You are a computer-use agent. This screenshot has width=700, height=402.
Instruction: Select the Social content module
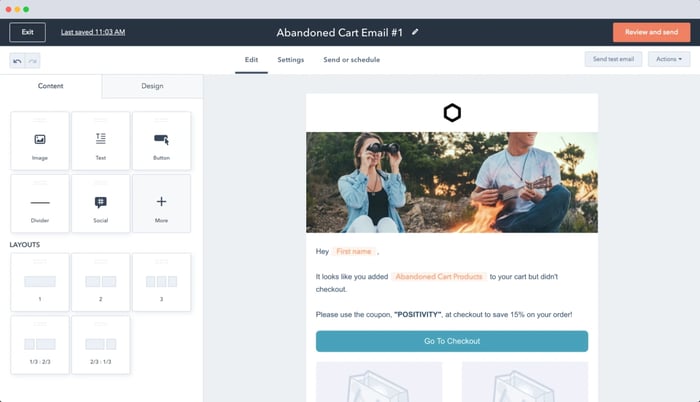101,204
